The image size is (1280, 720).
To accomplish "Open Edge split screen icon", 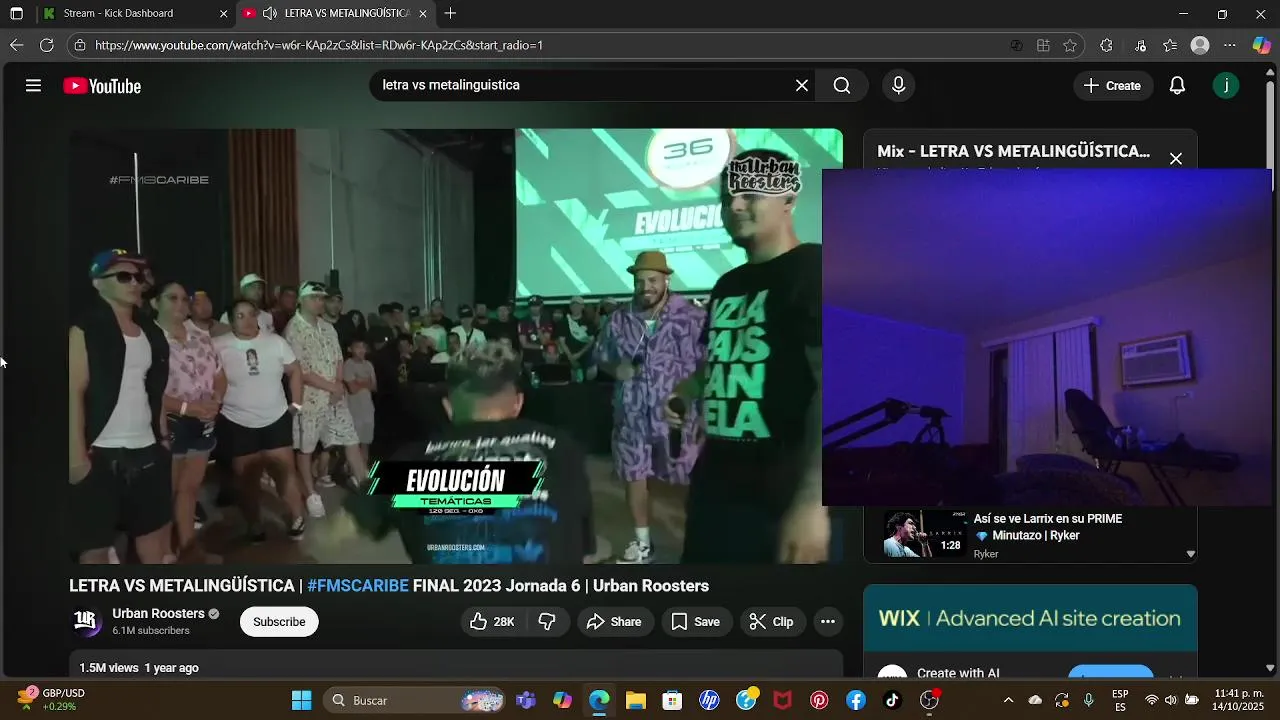I will click(1043, 45).
